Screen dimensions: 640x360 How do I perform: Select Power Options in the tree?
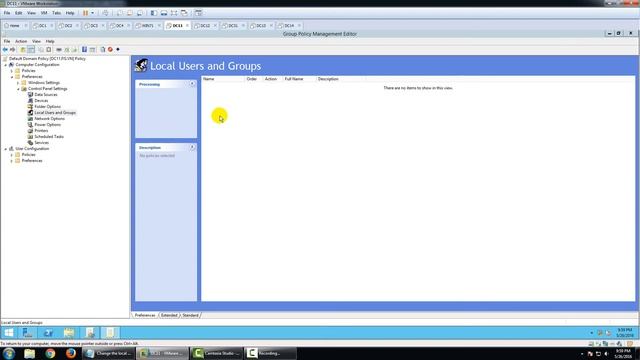[47, 124]
